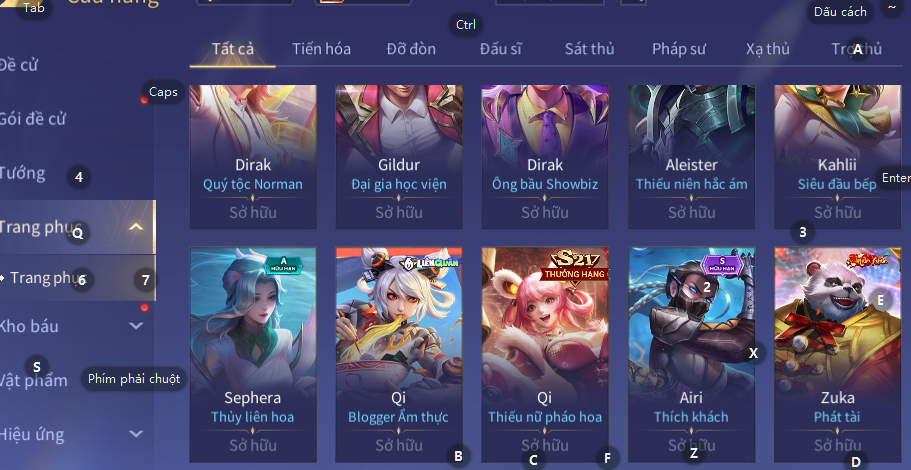911x470 pixels.
Task: Expand the Kho báu sidebar section
Action: click(136, 325)
